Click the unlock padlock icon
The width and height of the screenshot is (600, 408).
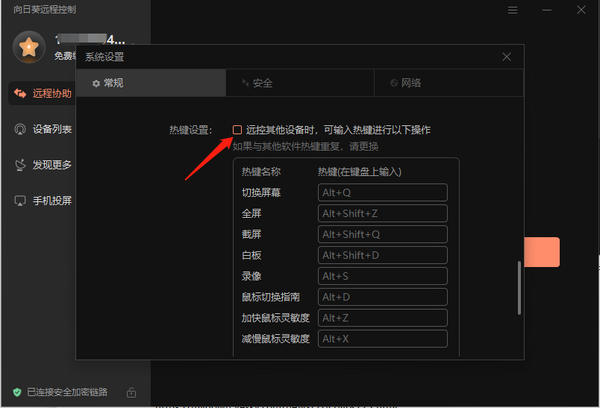[x=131, y=392]
